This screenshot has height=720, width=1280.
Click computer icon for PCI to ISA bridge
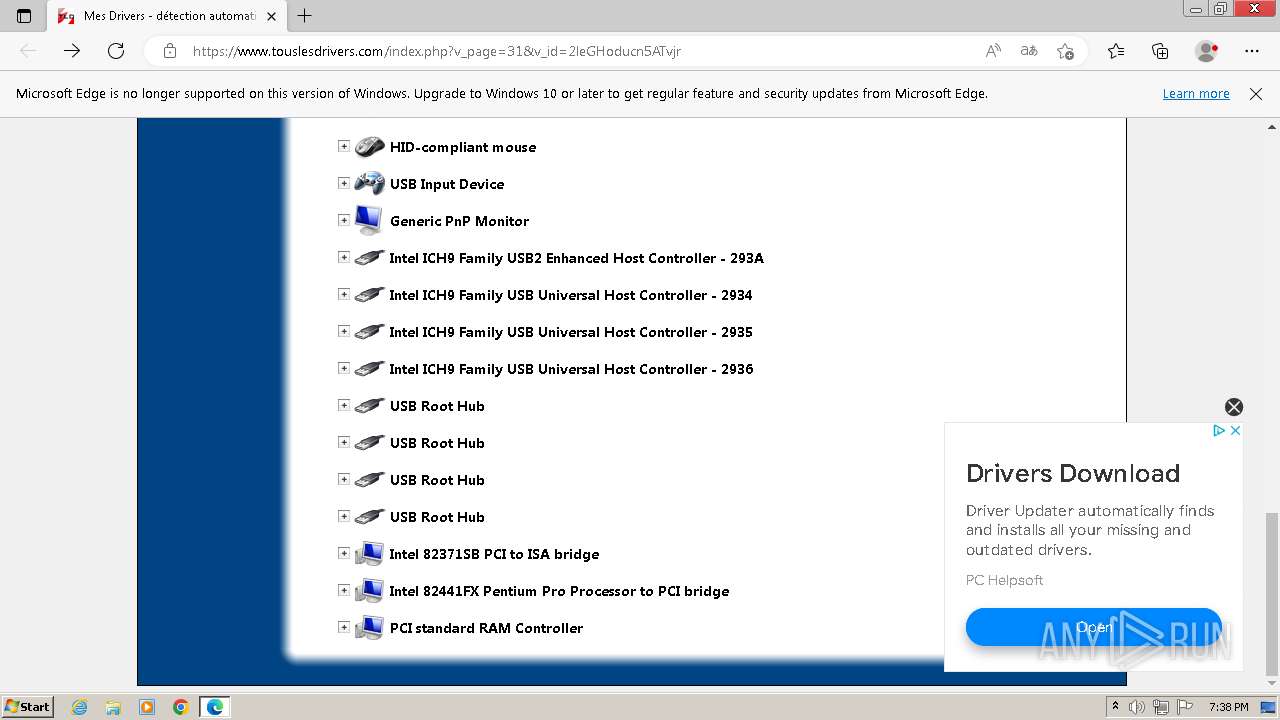click(369, 553)
